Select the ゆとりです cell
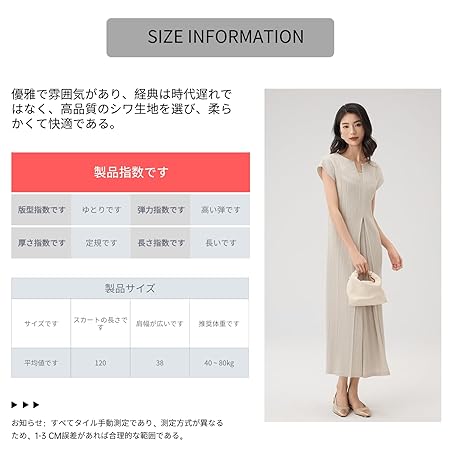456x456 pixels. (101, 210)
